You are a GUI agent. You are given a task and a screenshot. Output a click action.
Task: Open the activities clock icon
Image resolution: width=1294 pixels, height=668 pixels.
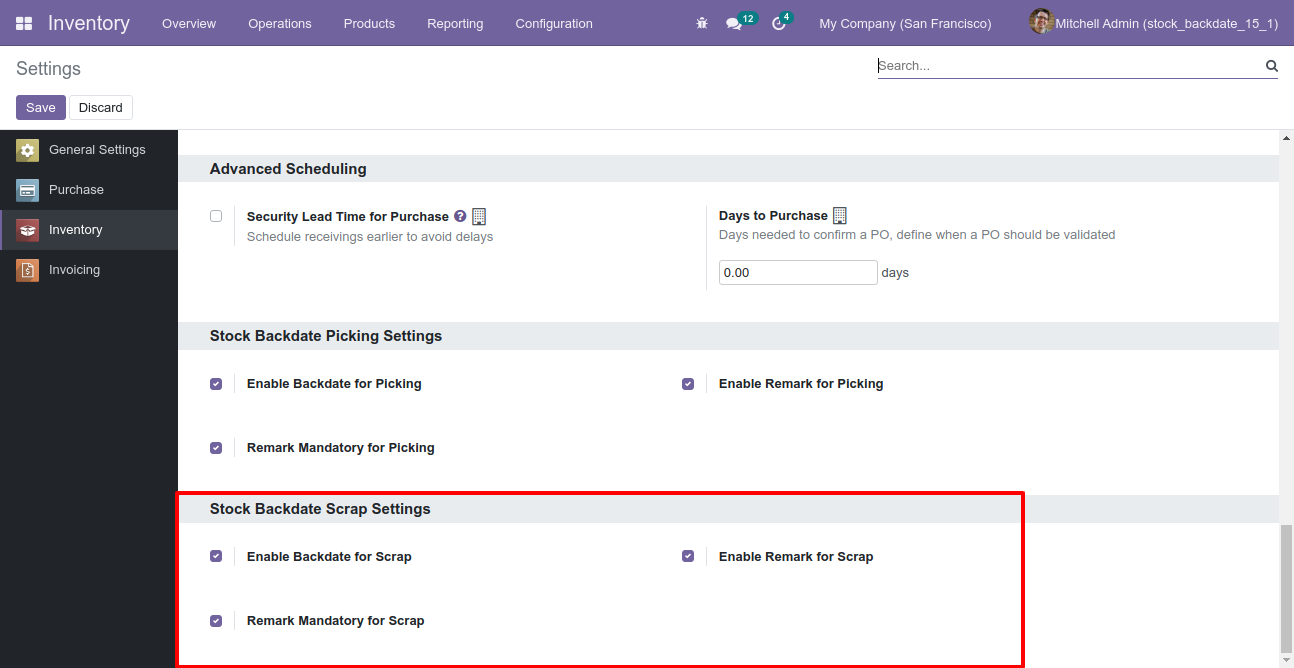(x=779, y=24)
